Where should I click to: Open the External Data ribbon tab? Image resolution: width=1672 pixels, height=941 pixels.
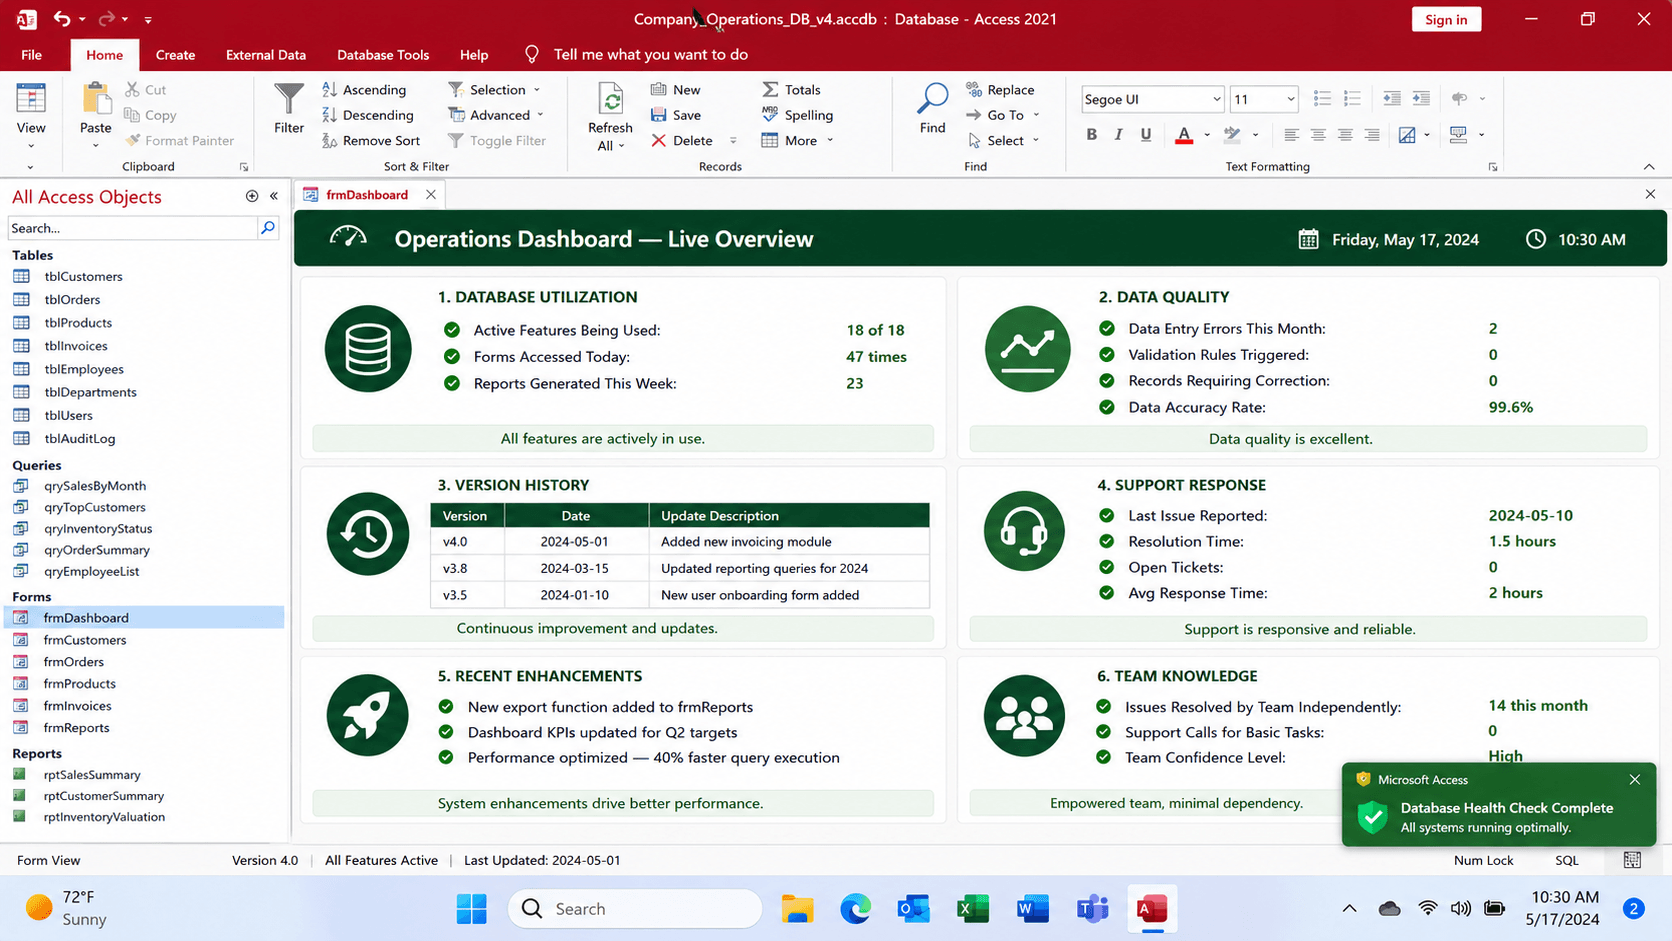(266, 55)
